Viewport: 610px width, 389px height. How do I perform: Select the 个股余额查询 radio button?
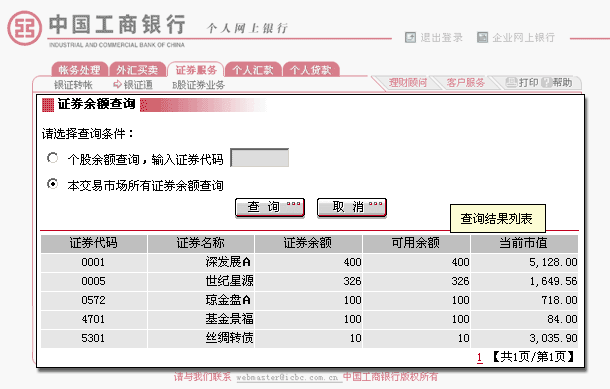[53, 158]
